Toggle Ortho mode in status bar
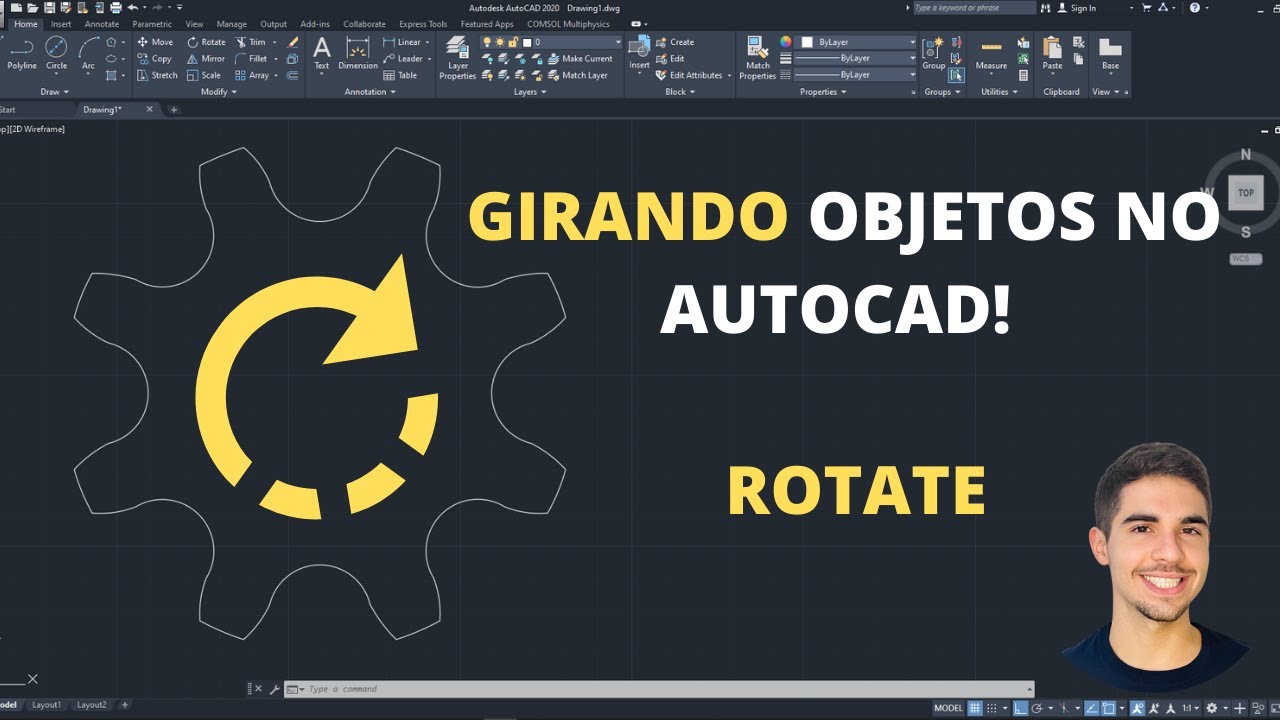This screenshot has height=720, width=1280. point(1020,708)
